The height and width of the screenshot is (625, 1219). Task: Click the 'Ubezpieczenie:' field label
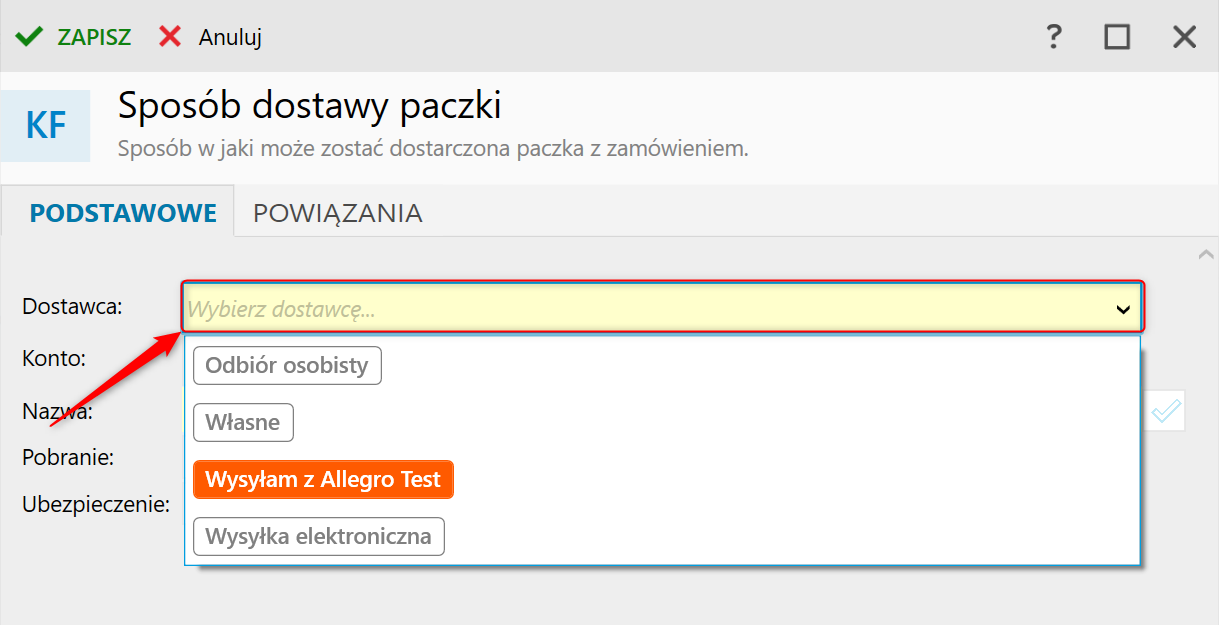tap(96, 504)
